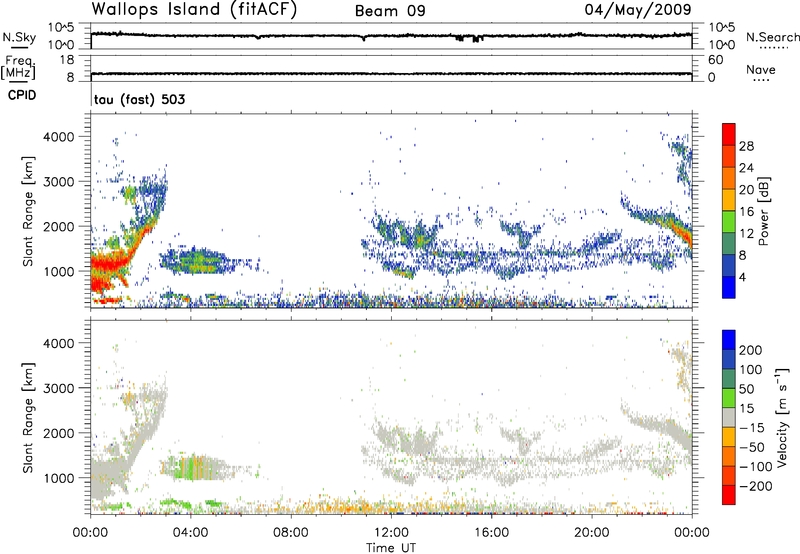
Task: Click '2000' on the velocity panel axis
Action: [59, 433]
